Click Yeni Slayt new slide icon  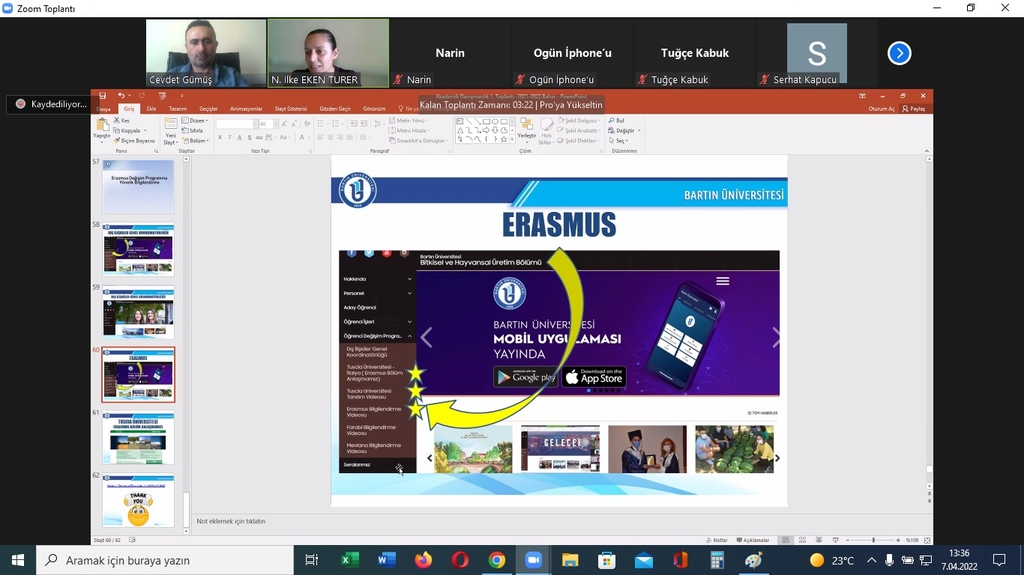[x=170, y=123]
